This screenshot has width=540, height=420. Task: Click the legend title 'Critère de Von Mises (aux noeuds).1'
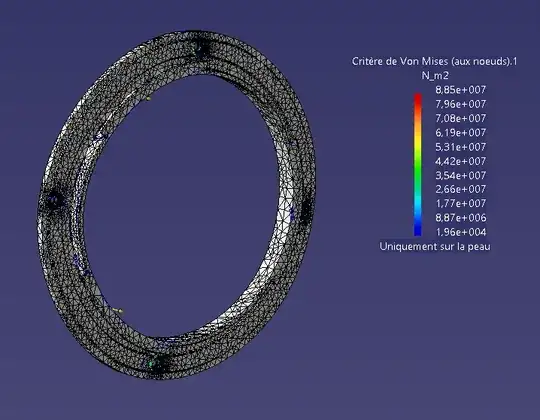pos(434,62)
